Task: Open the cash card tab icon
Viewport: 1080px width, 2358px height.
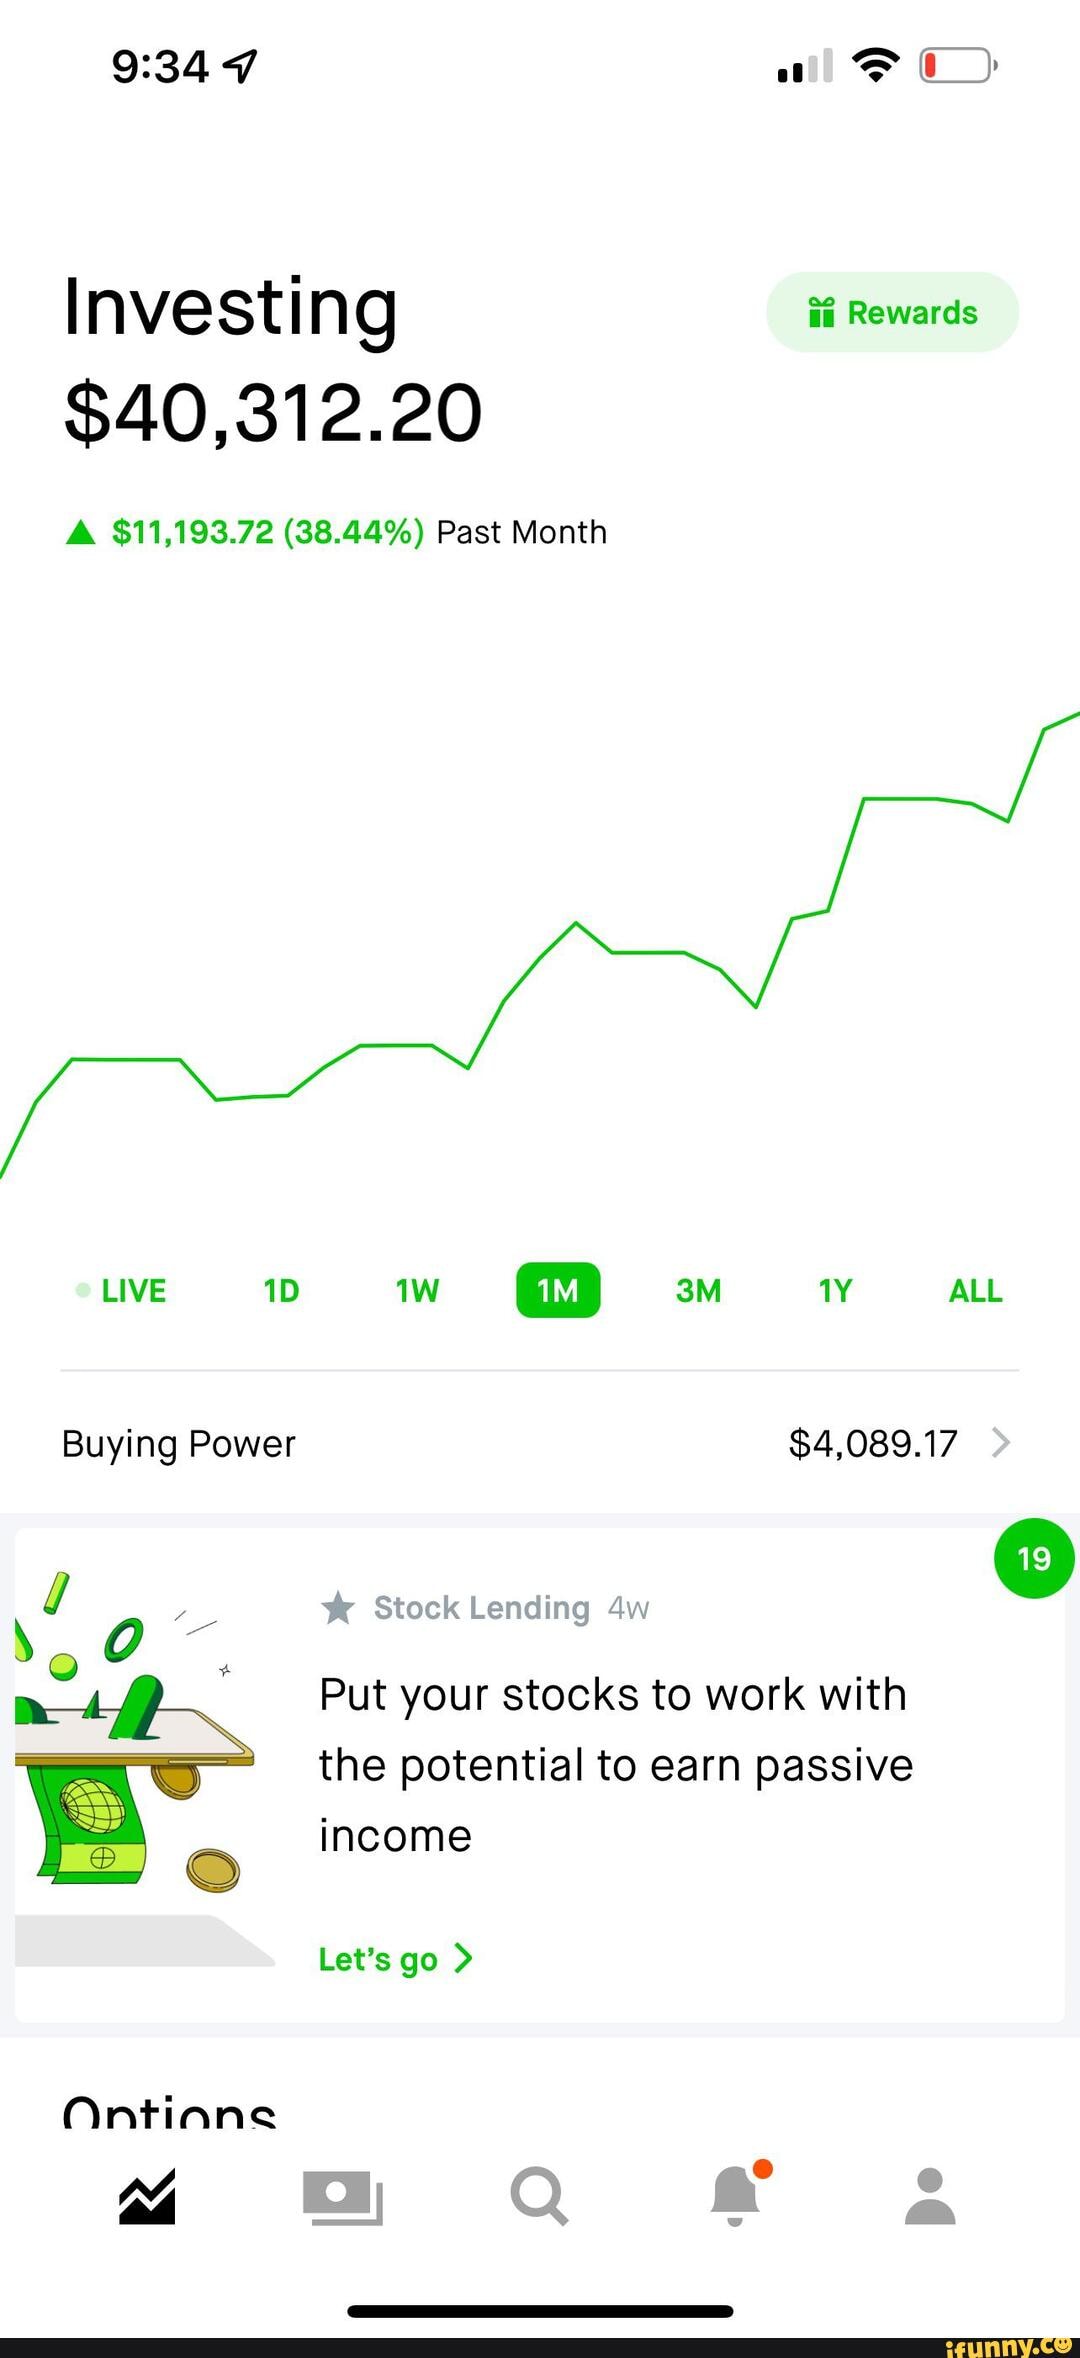Action: (342, 2196)
